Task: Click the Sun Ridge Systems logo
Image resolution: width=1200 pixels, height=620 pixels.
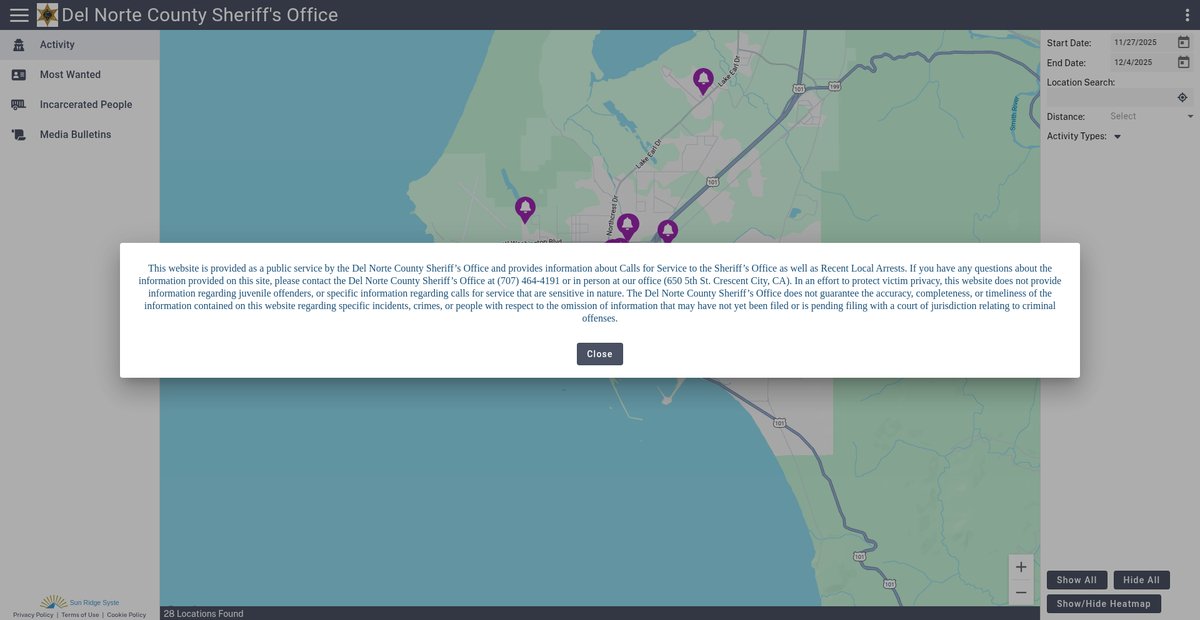Action: click(80, 602)
